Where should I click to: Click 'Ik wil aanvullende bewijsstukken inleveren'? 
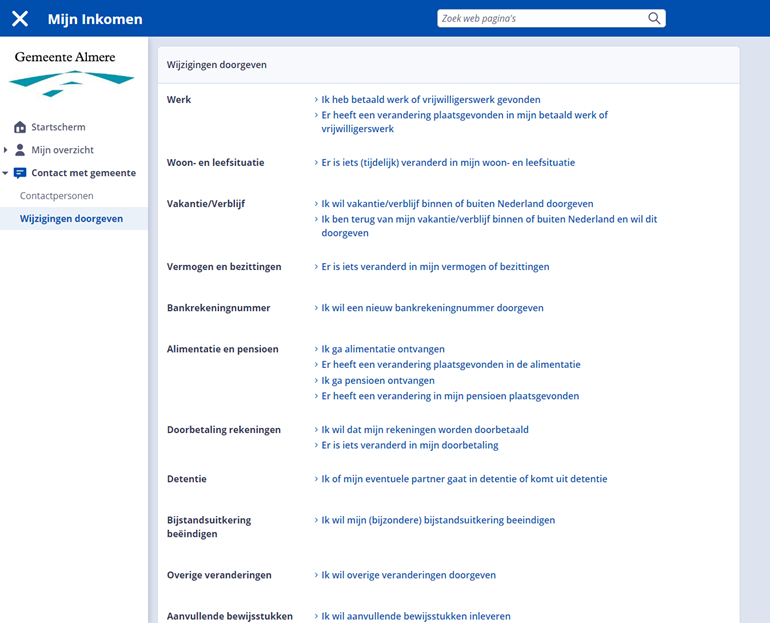click(x=415, y=616)
